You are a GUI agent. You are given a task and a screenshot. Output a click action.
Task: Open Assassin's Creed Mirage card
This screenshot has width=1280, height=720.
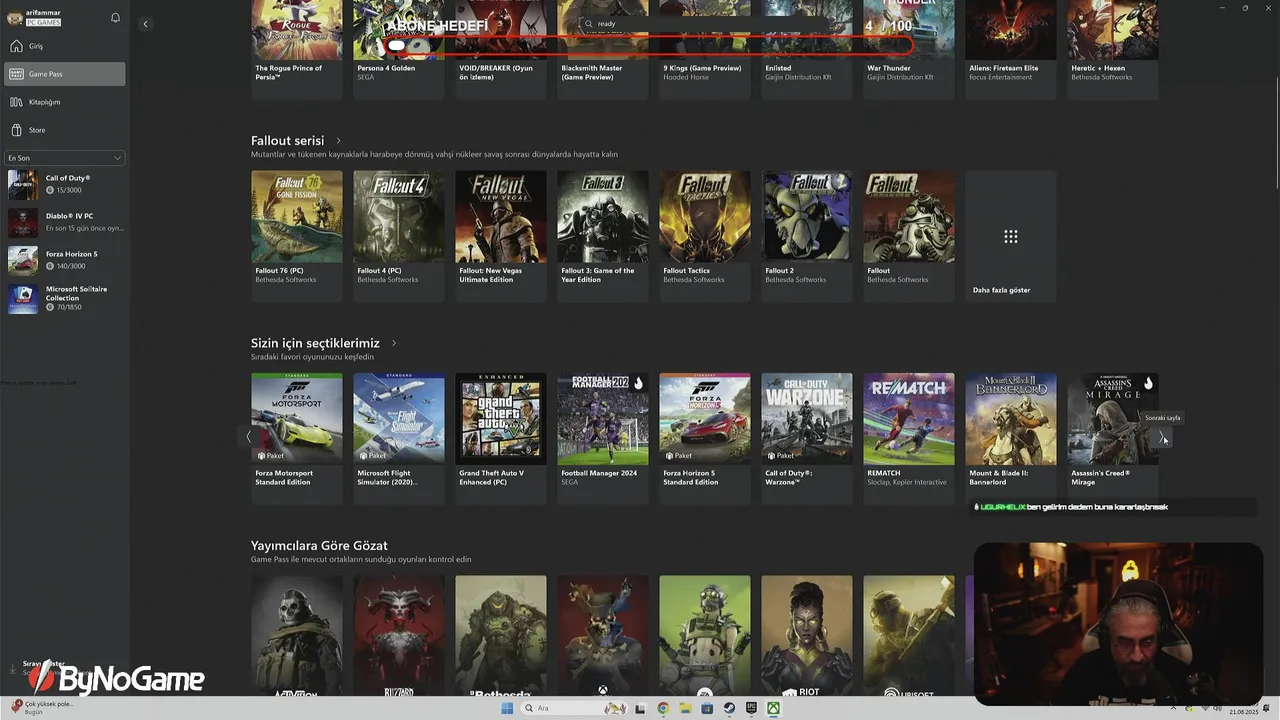click(x=1112, y=438)
